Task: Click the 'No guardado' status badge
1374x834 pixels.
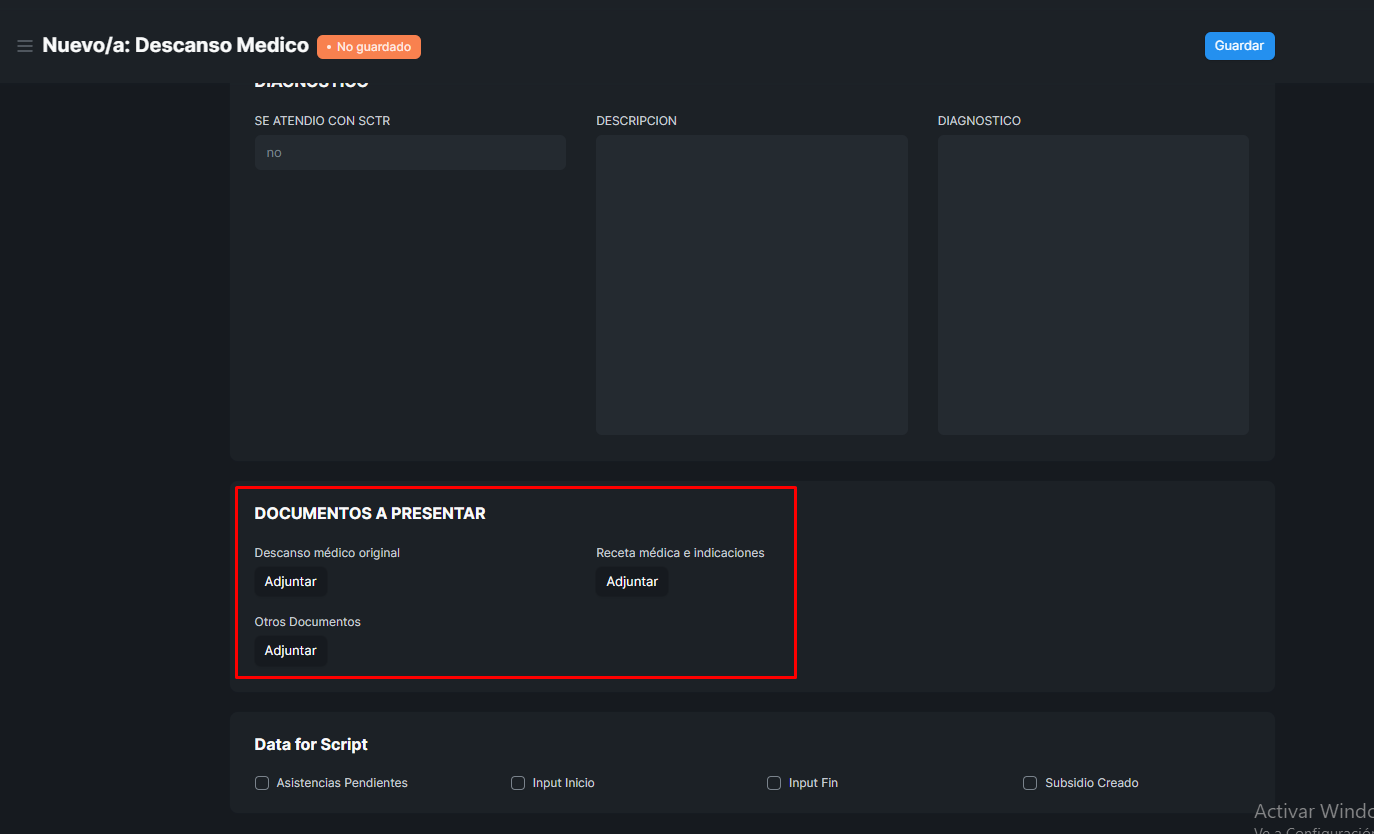Action: pos(369,47)
